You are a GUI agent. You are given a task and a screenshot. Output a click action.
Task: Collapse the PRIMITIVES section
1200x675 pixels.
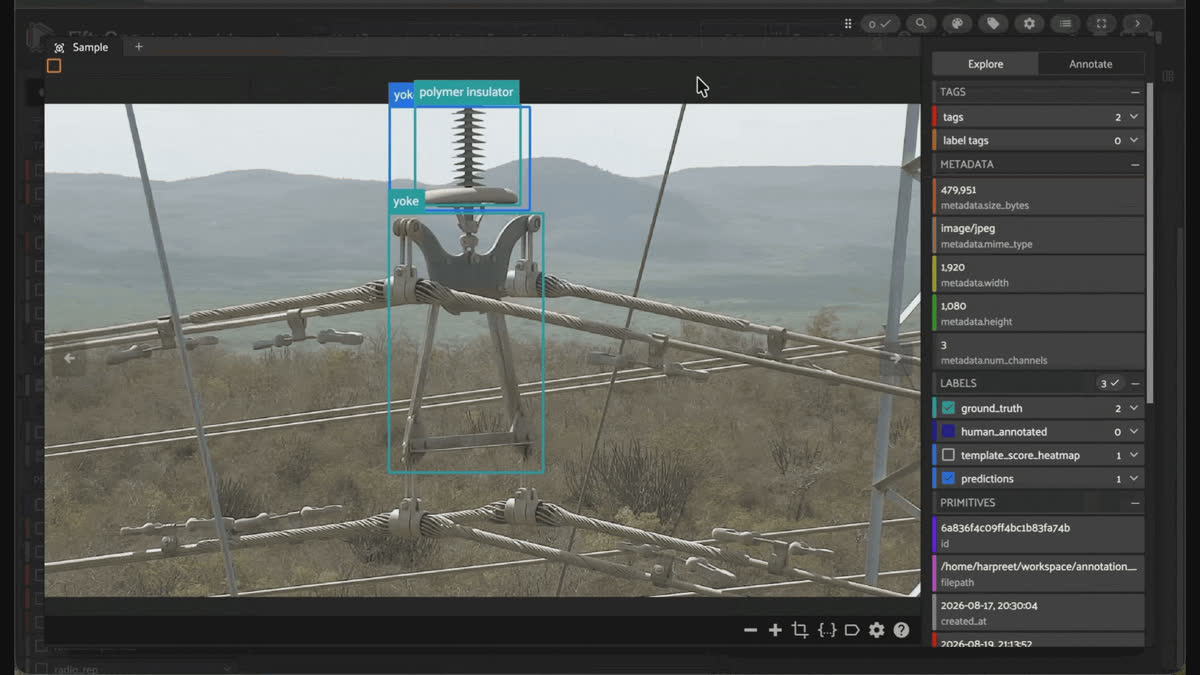1135,503
